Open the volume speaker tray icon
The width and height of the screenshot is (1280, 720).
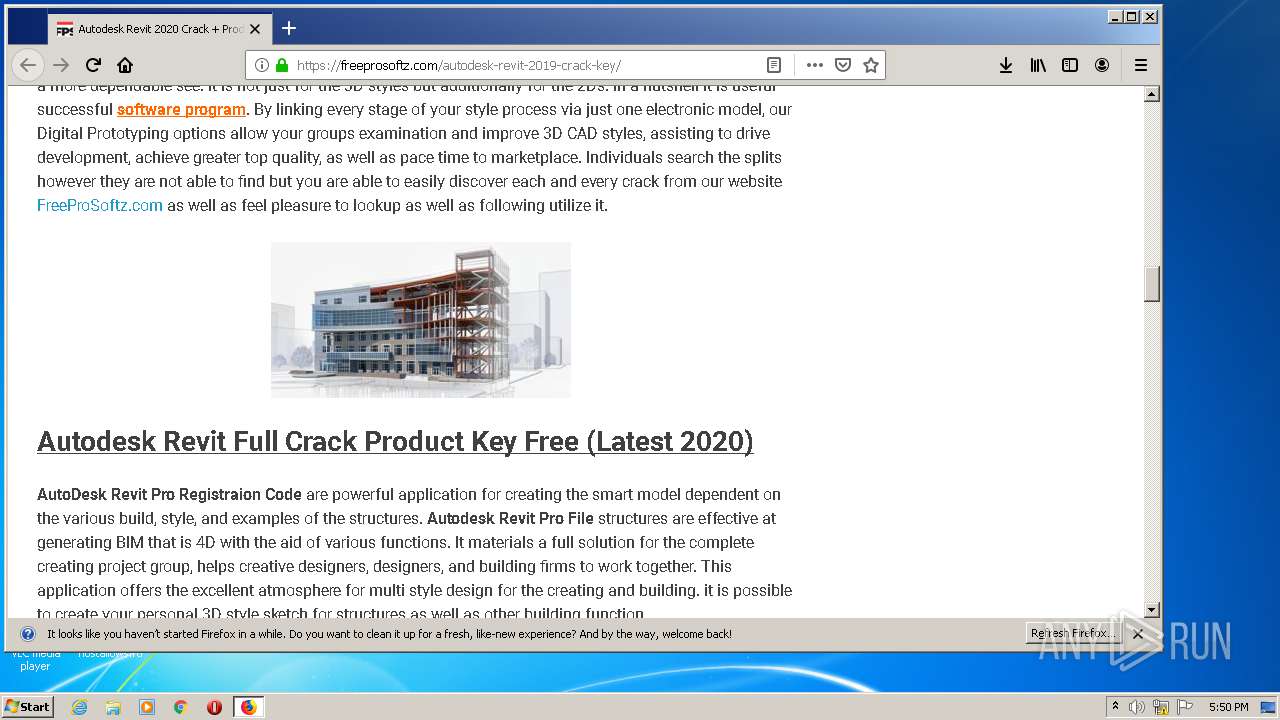(x=1137, y=707)
